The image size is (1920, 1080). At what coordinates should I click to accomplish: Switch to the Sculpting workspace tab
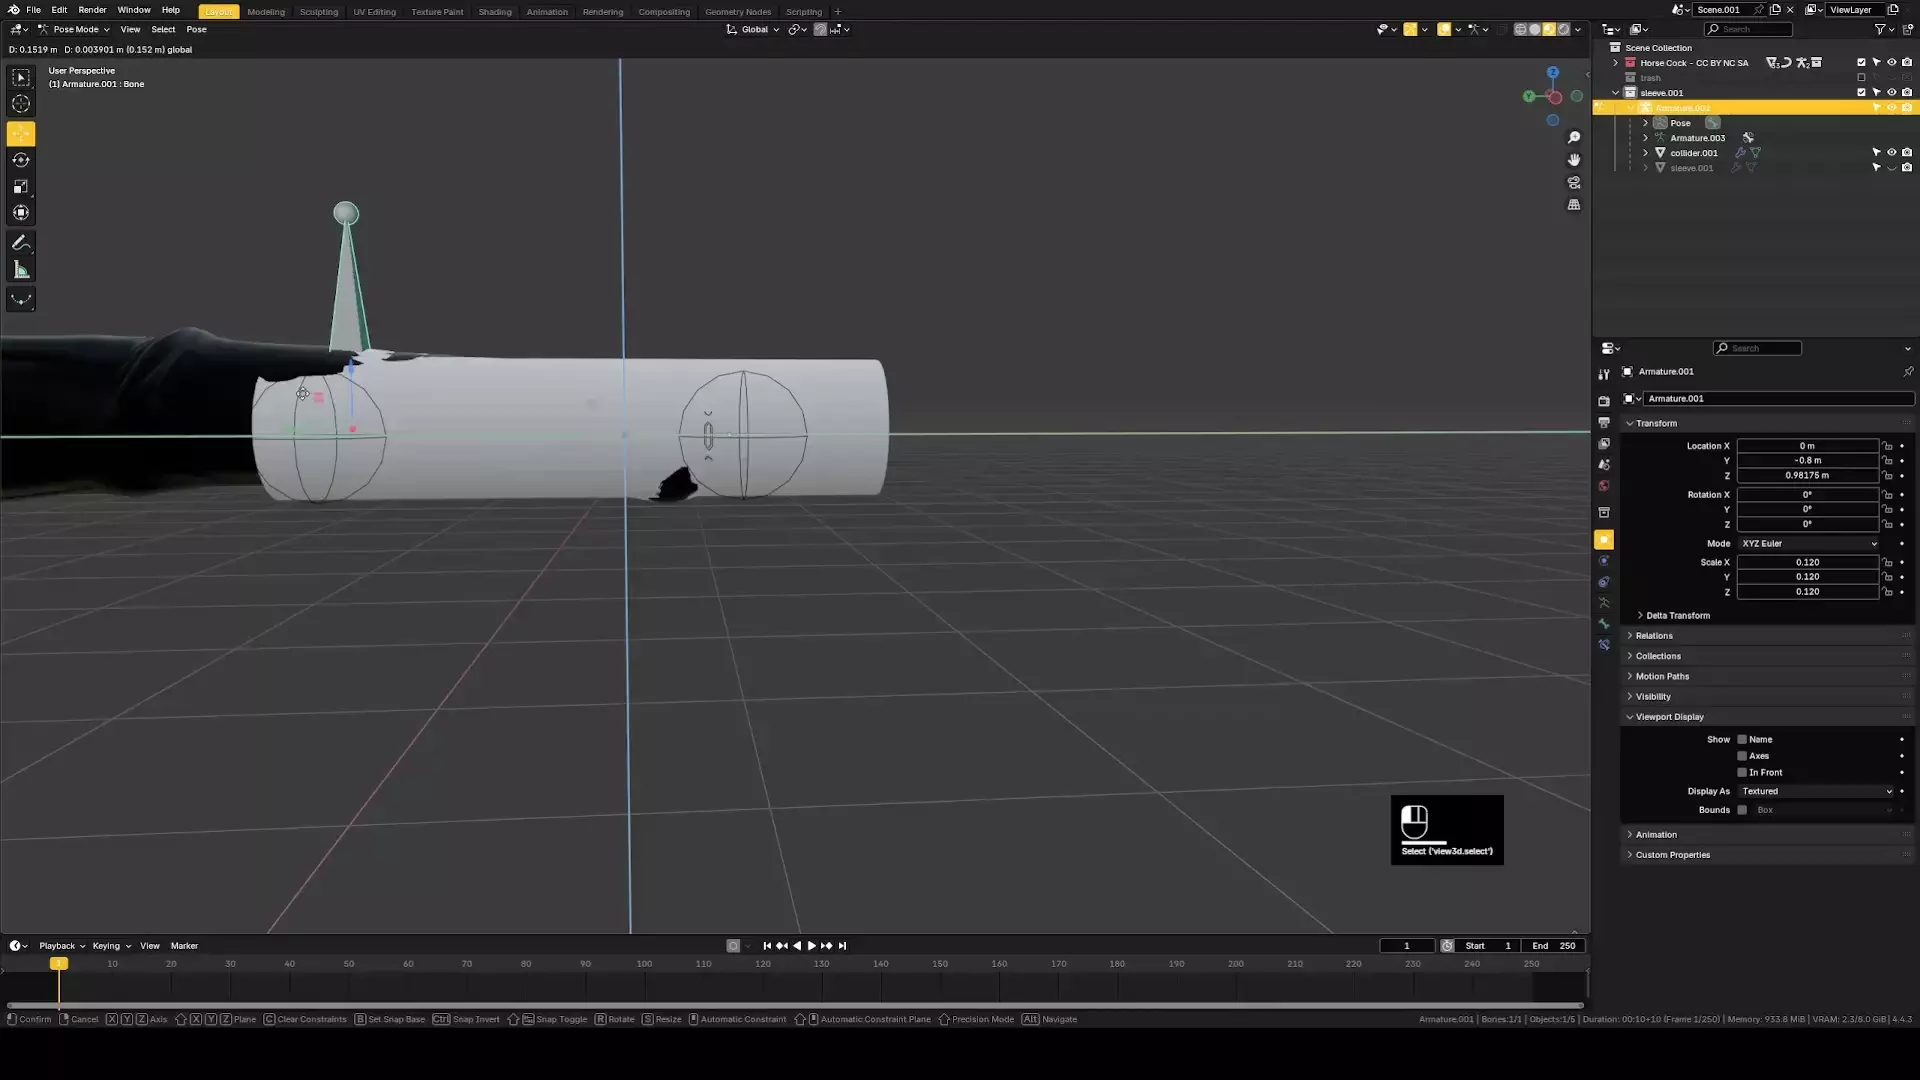tap(319, 12)
